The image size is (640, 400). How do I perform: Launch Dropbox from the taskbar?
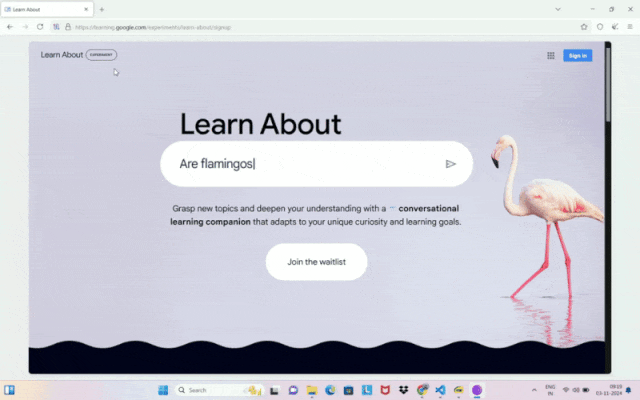[x=403, y=390]
